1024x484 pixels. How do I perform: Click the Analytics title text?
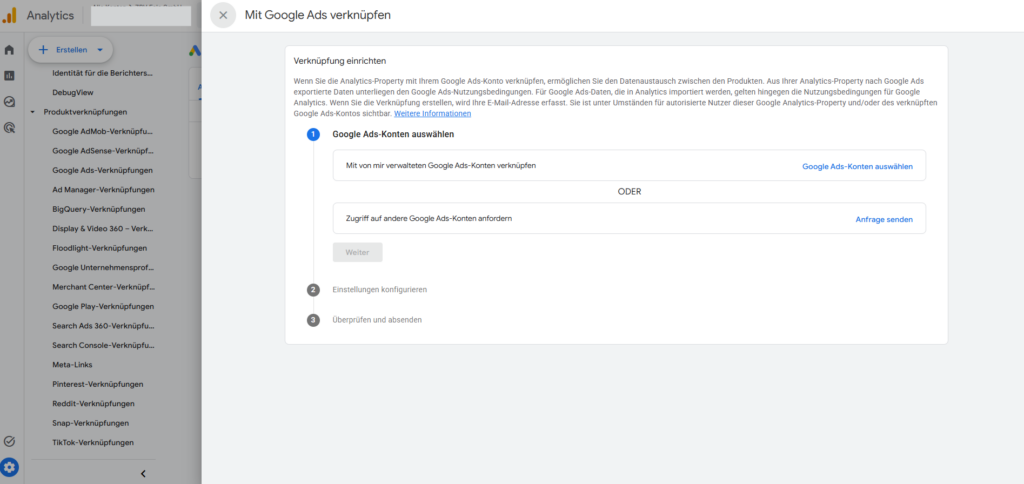point(50,16)
